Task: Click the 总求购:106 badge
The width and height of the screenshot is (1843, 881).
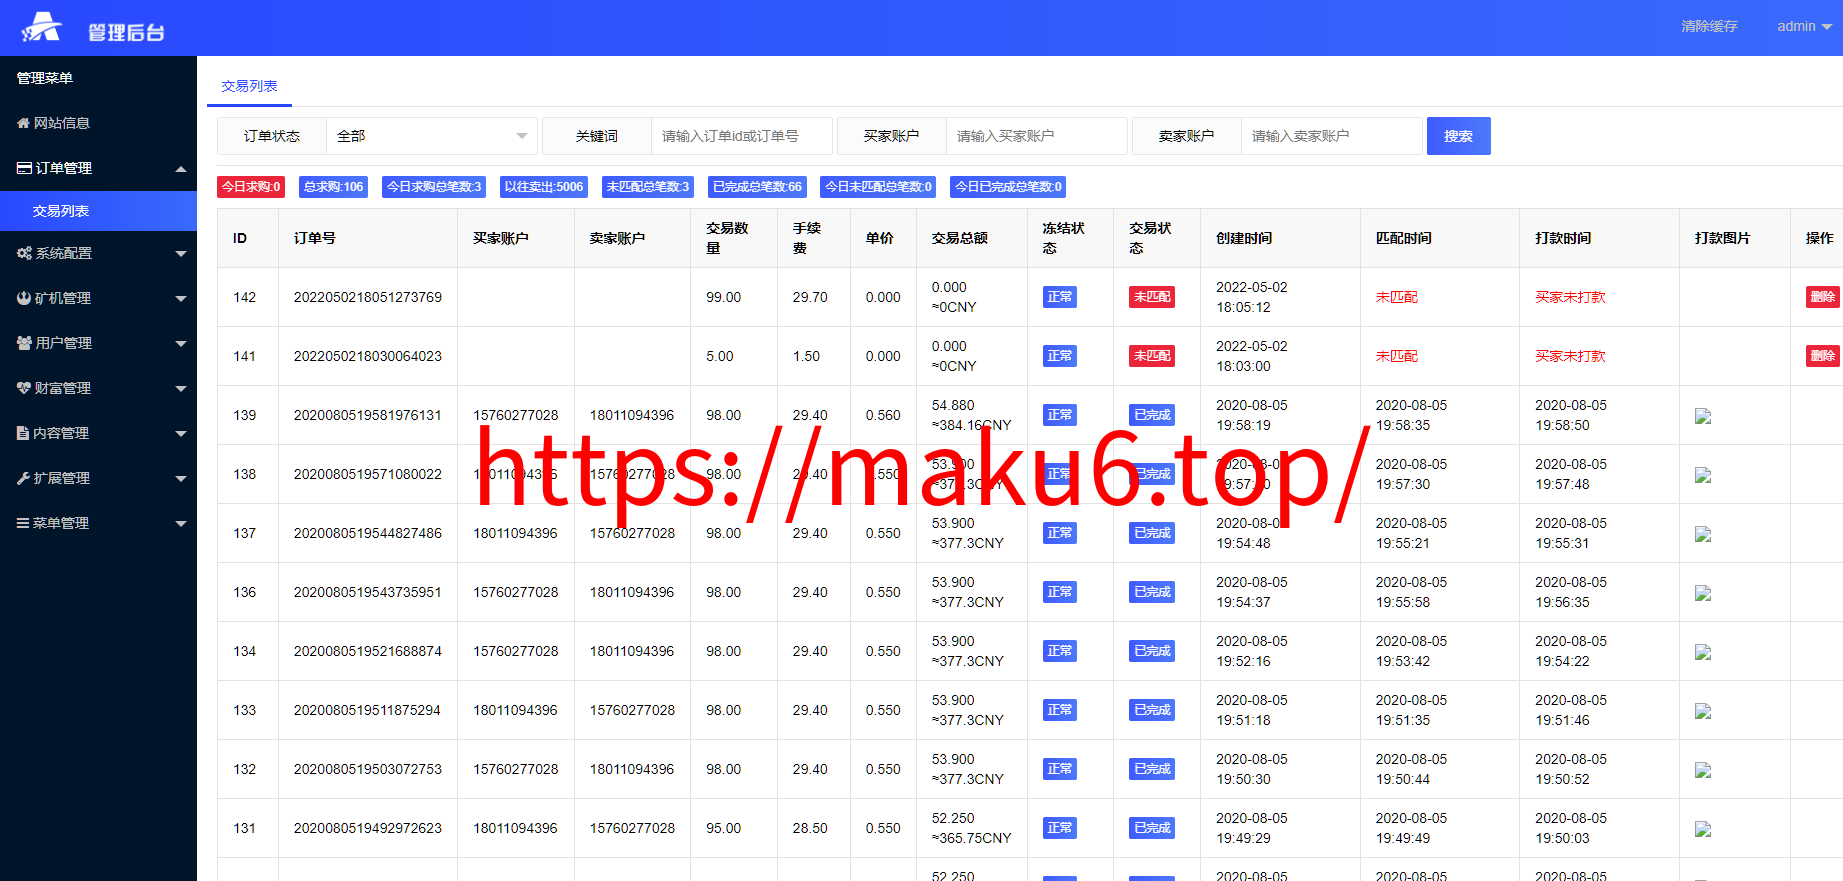Action: [333, 187]
